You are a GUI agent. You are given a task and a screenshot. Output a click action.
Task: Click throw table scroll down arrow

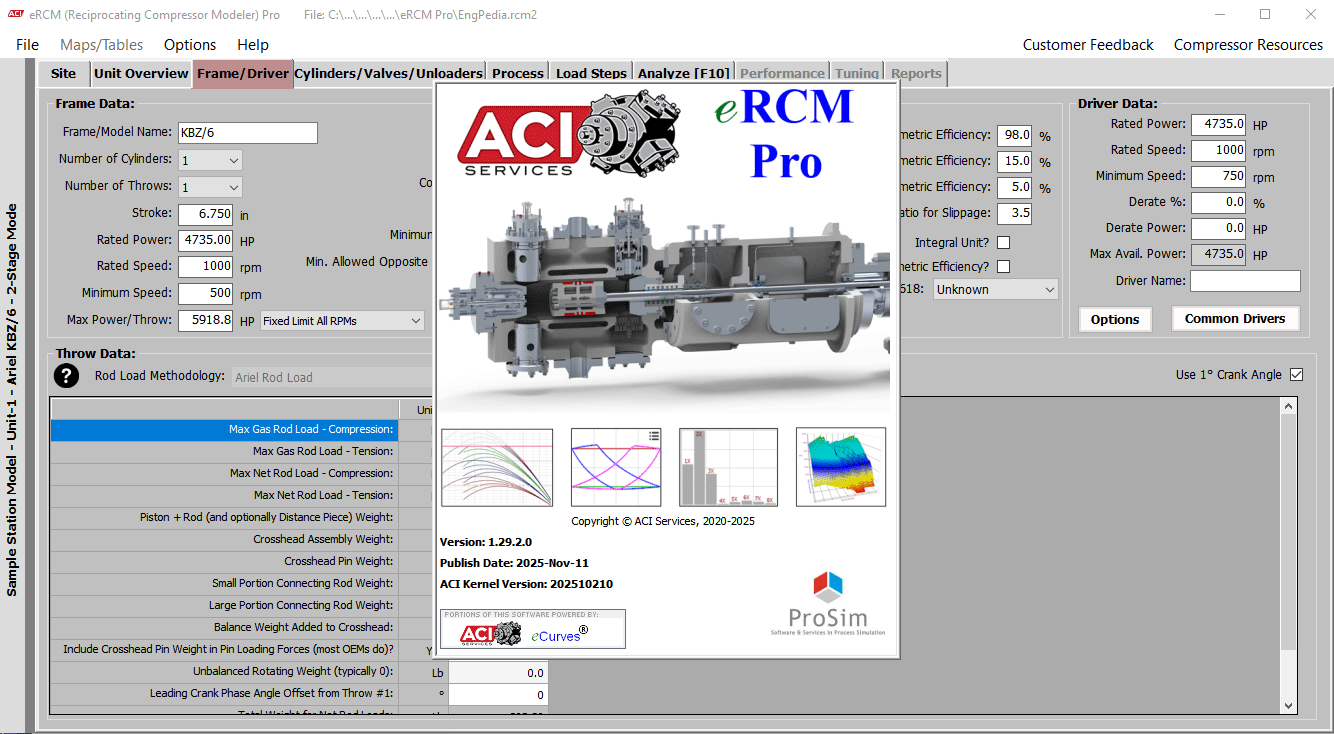coord(1289,705)
